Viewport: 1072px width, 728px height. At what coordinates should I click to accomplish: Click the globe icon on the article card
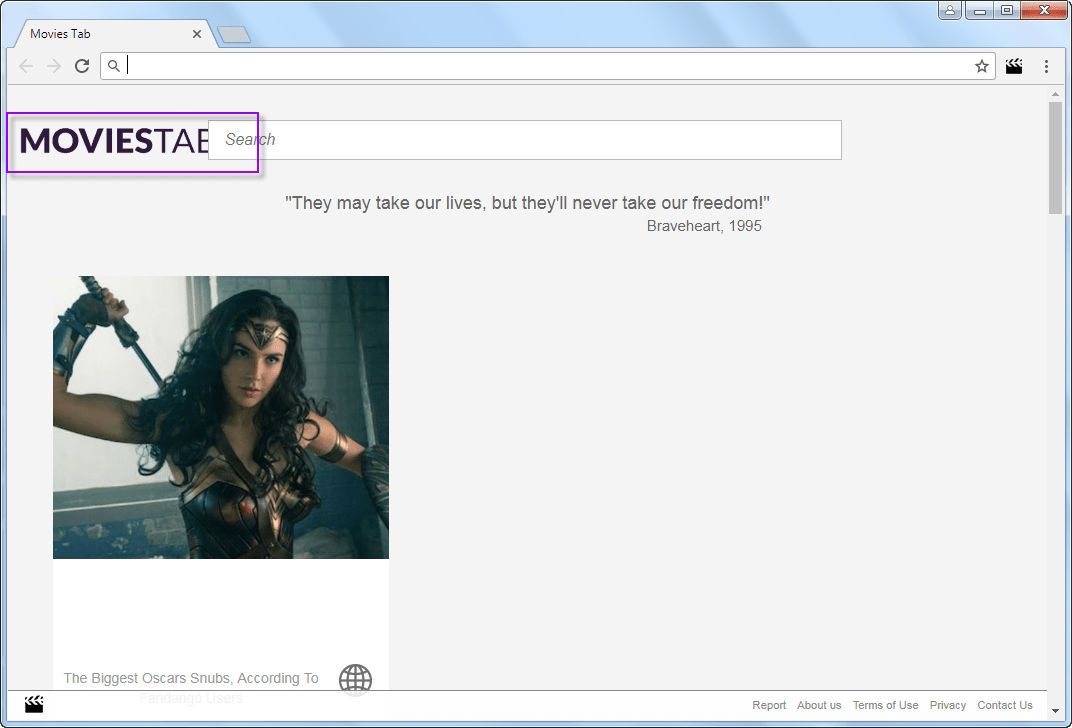point(355,679)
